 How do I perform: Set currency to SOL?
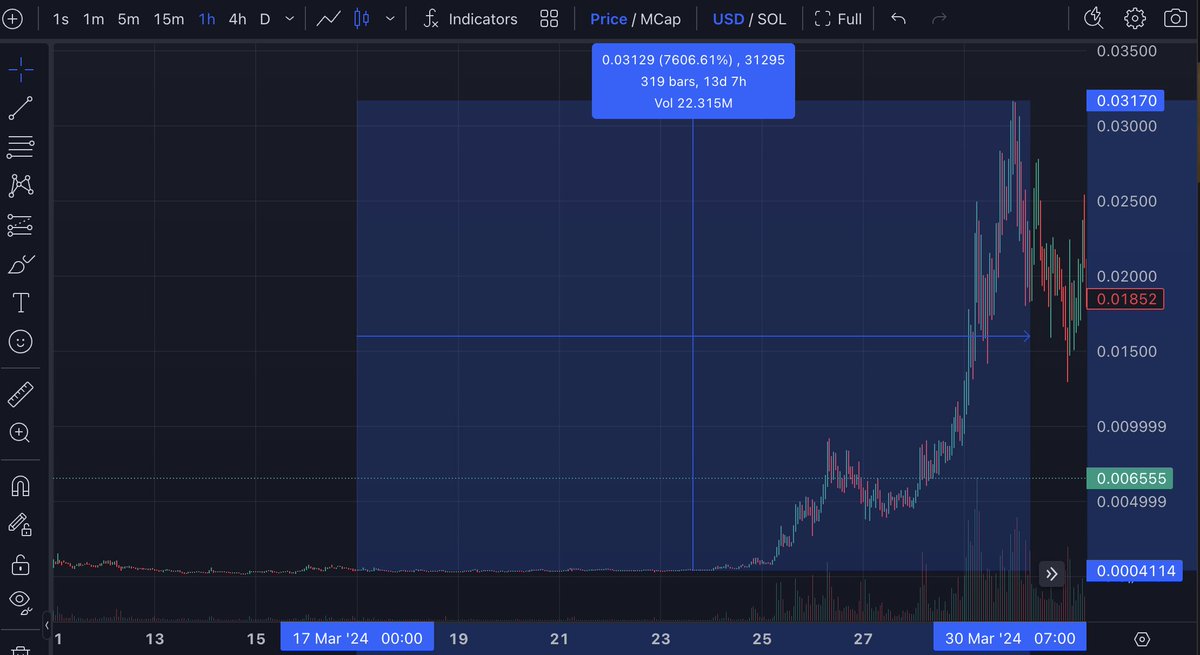(771, 19)
